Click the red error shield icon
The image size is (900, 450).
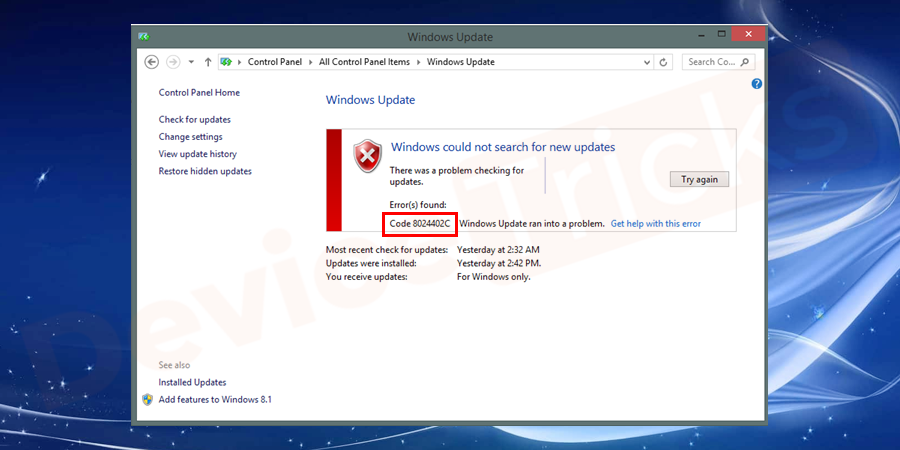367,156
